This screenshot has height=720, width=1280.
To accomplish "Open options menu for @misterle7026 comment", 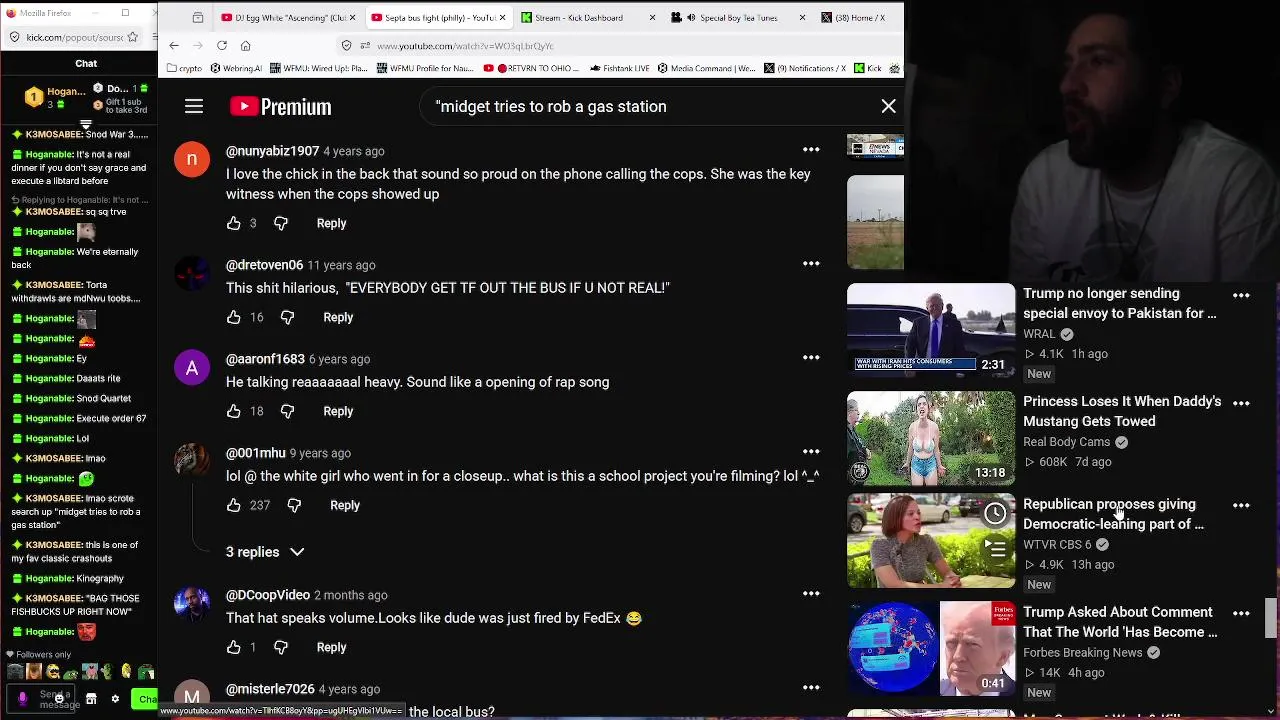I will [x=811, y=688].
